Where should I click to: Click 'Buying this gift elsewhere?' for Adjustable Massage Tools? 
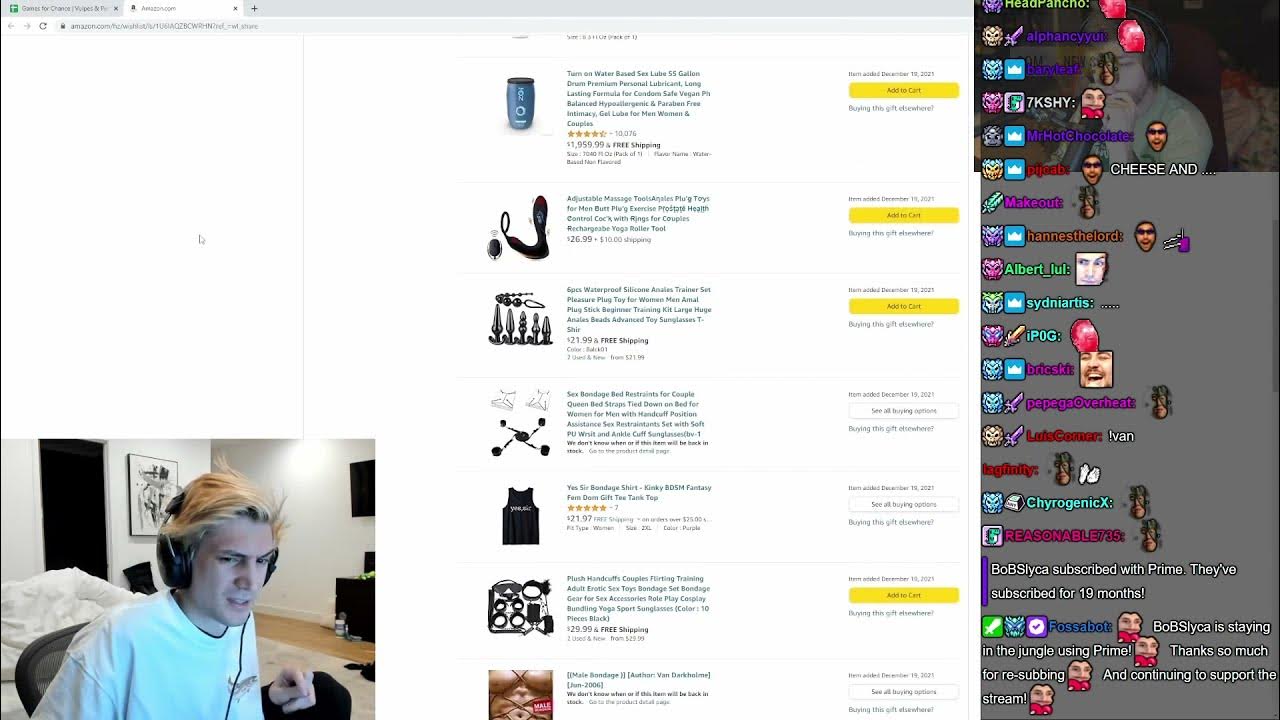pyautogui.click(x=890, y=233)
